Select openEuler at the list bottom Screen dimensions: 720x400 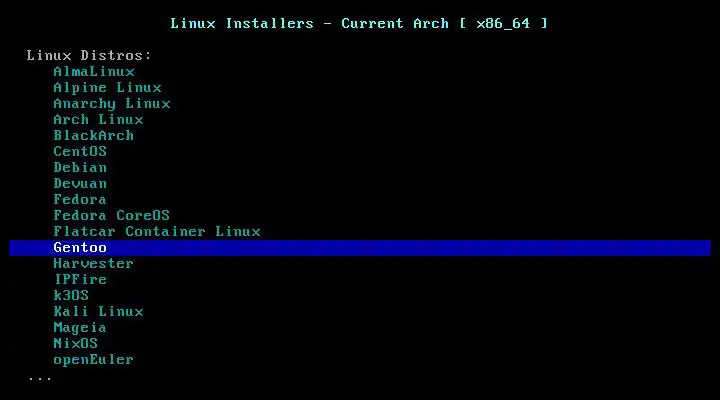pyautogui.click(x=94, y=360)
